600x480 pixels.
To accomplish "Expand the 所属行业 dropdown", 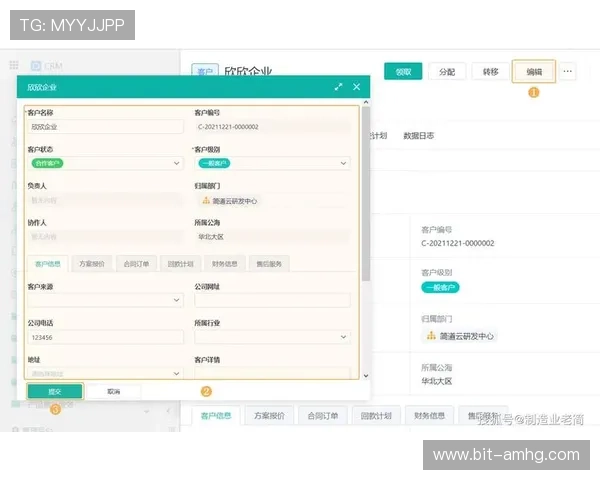I will pos(272,337).
